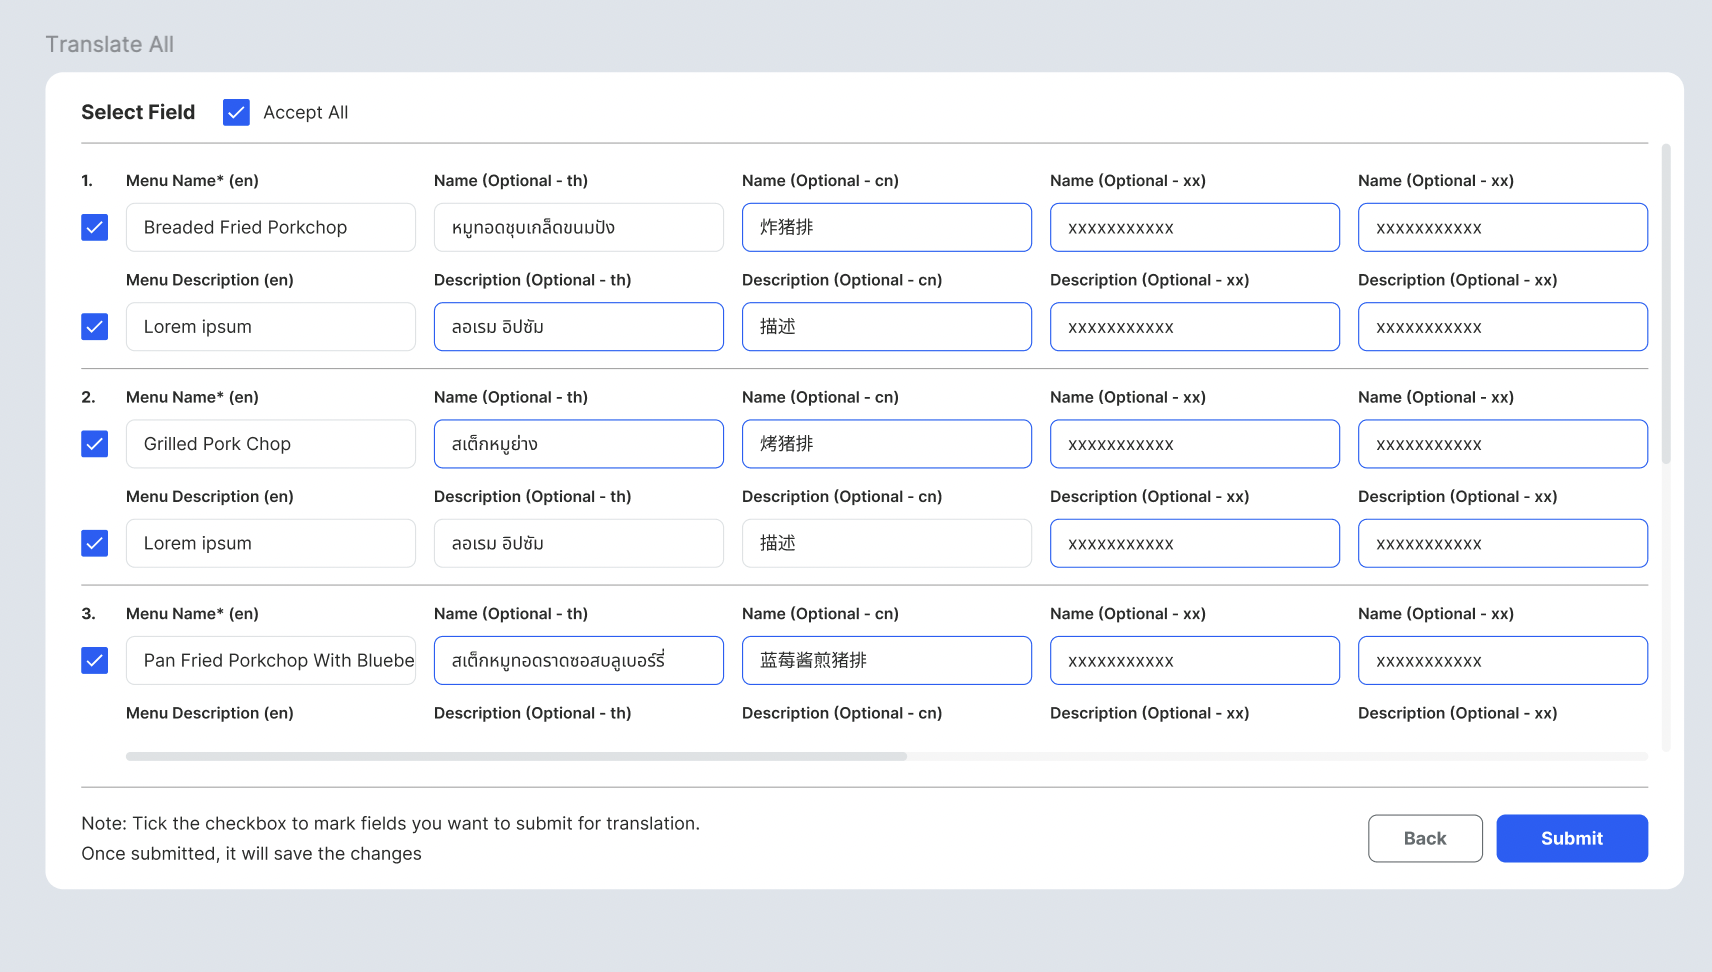Viewport: 1712px width, 972px height.
Task: Focus the Chinese name field containing 炸猪排
Action: (x=886, y=228)
